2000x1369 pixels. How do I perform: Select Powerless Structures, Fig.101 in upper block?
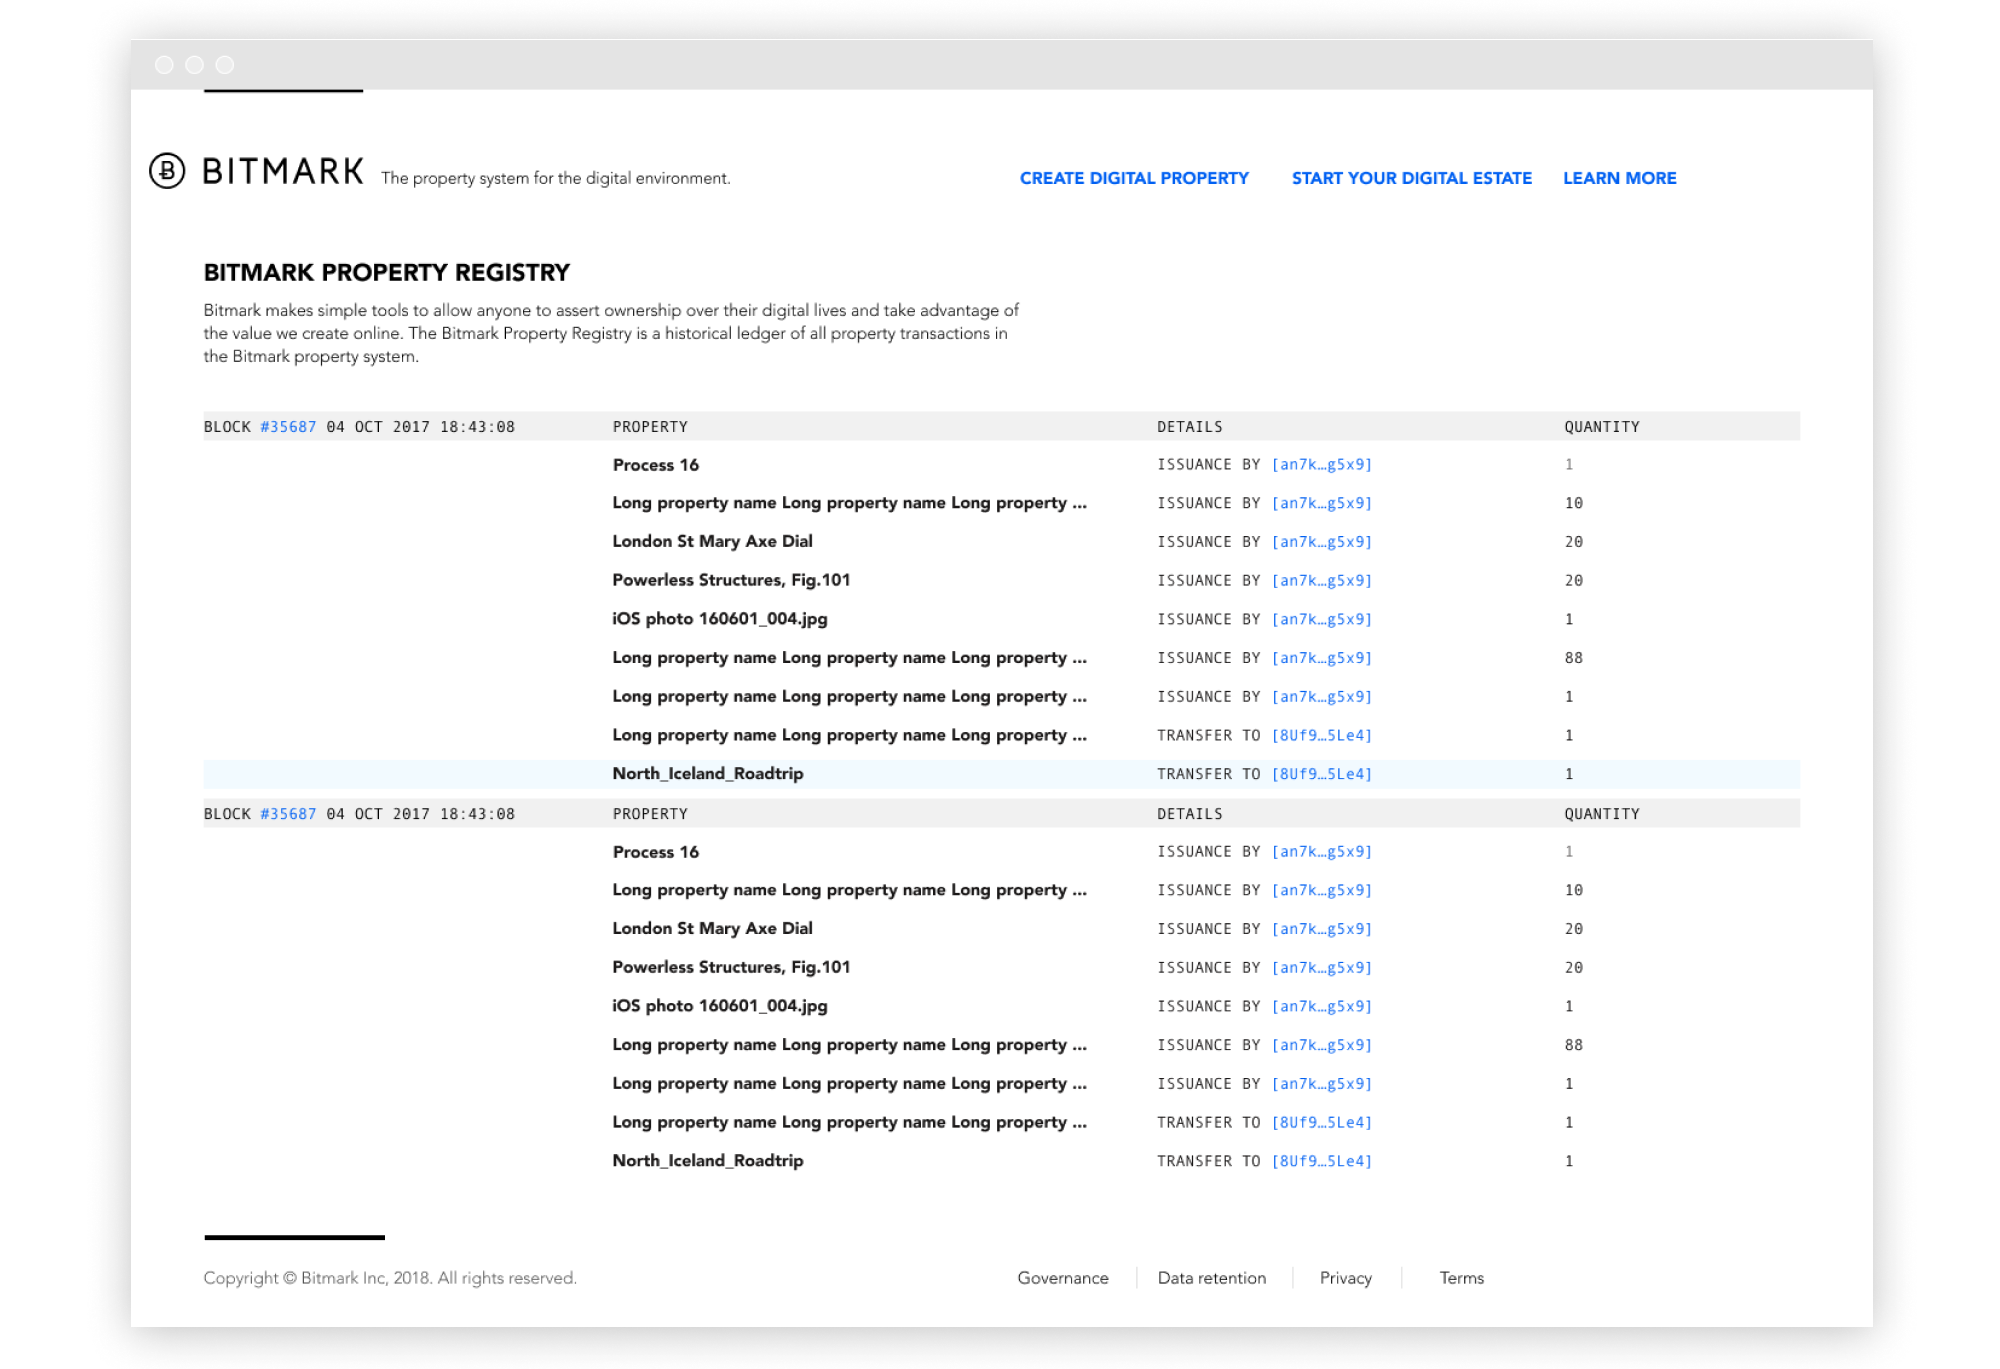731,580
